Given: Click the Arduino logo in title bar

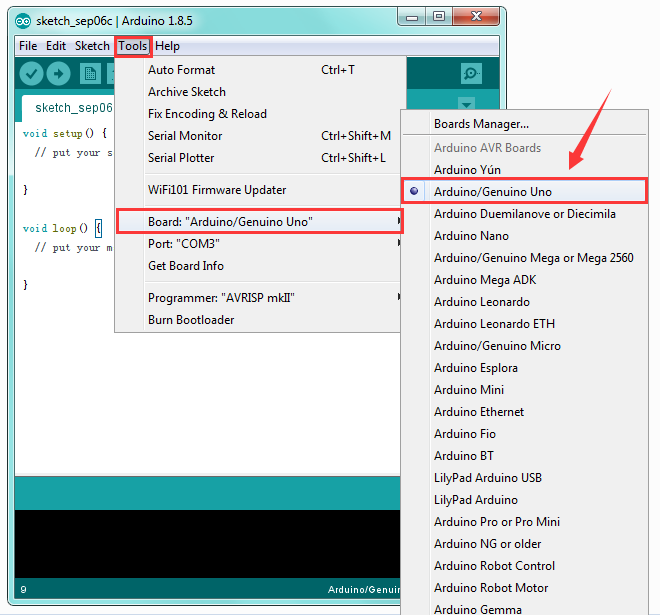Looking at the screenshot, I should tap(23, 21).
